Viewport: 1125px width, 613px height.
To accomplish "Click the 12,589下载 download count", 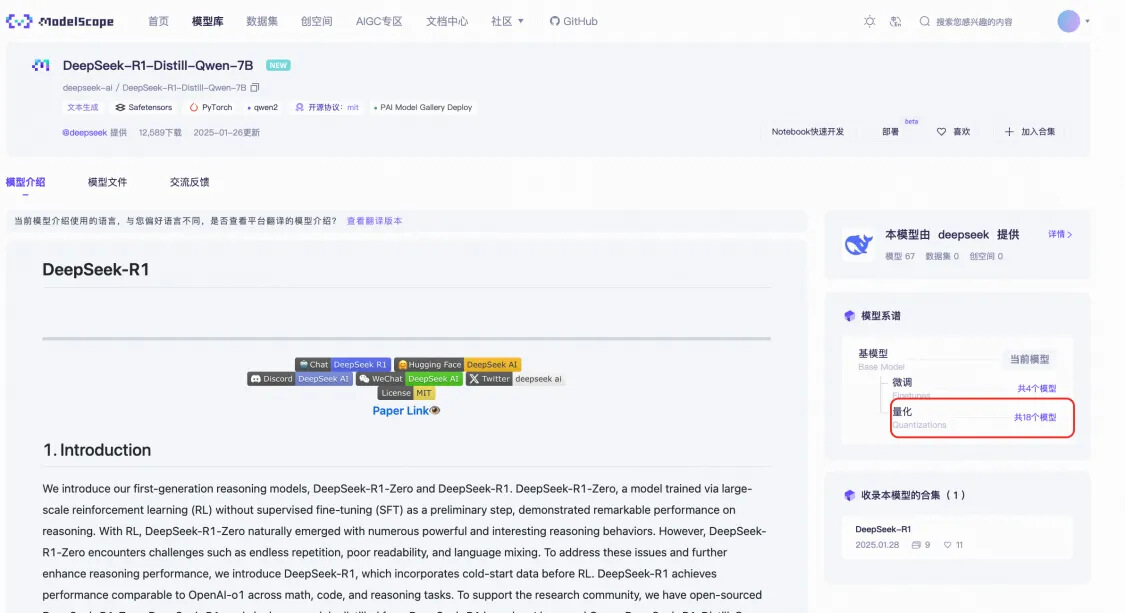I will (160, 133).
